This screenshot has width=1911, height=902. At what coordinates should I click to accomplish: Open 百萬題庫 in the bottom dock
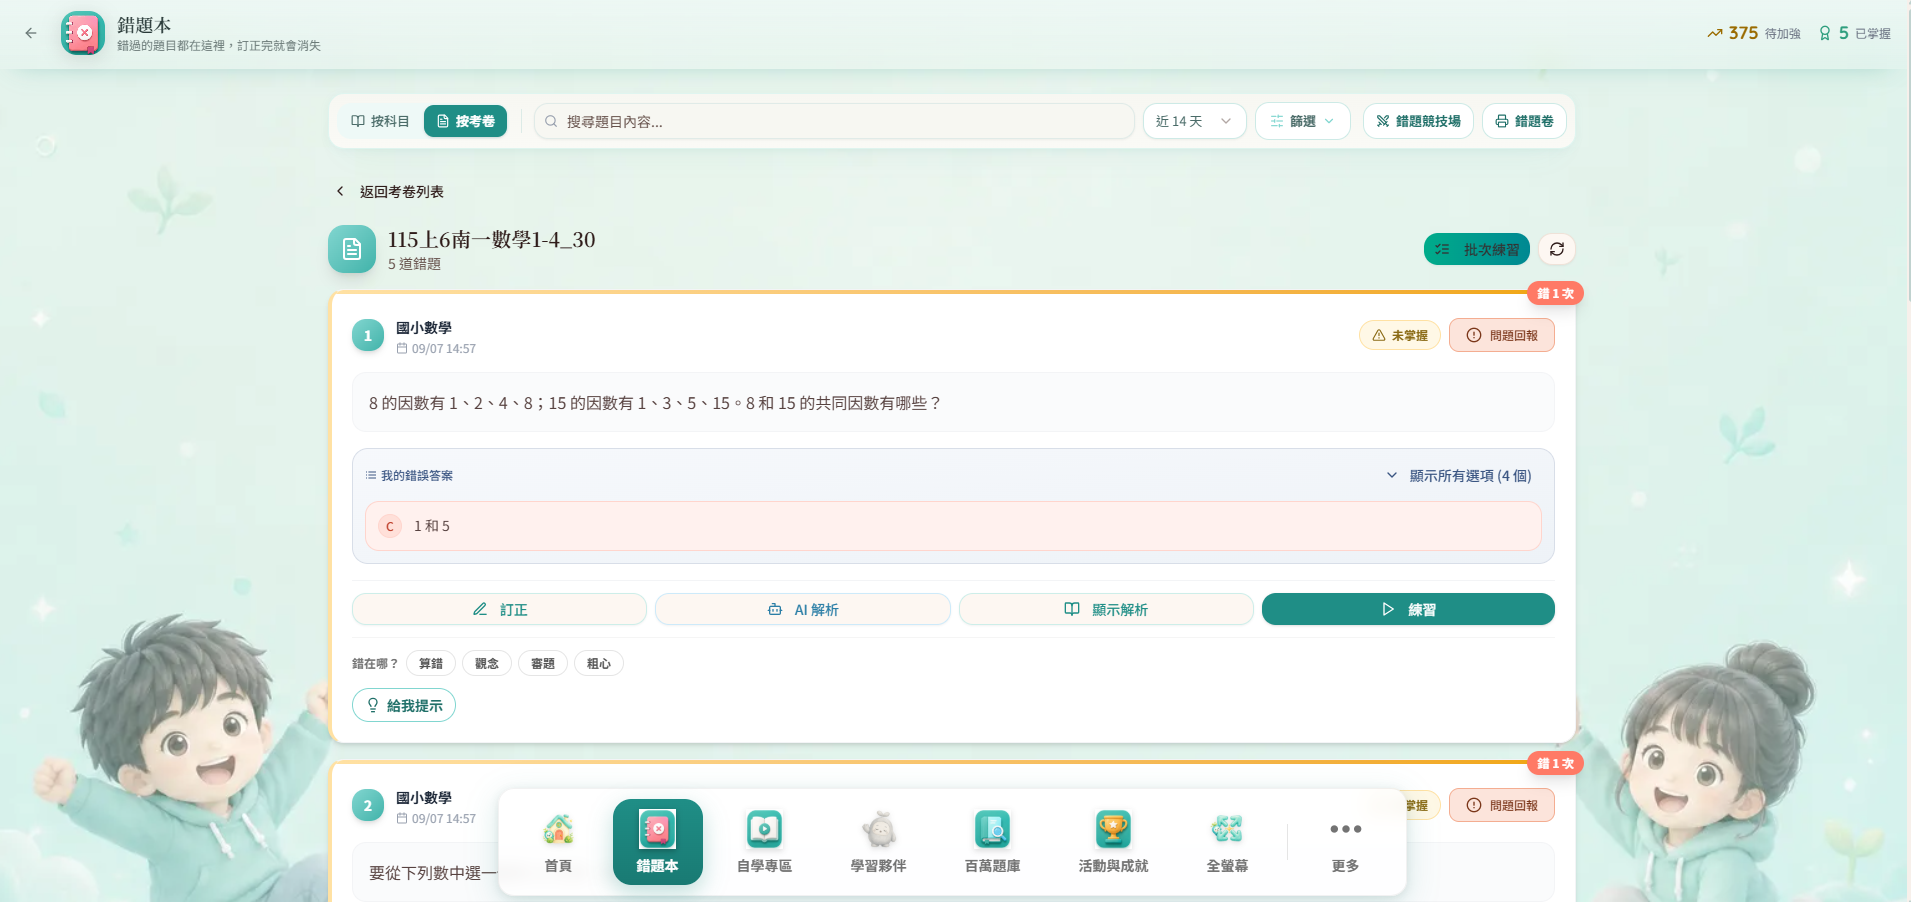click(992, 842)
